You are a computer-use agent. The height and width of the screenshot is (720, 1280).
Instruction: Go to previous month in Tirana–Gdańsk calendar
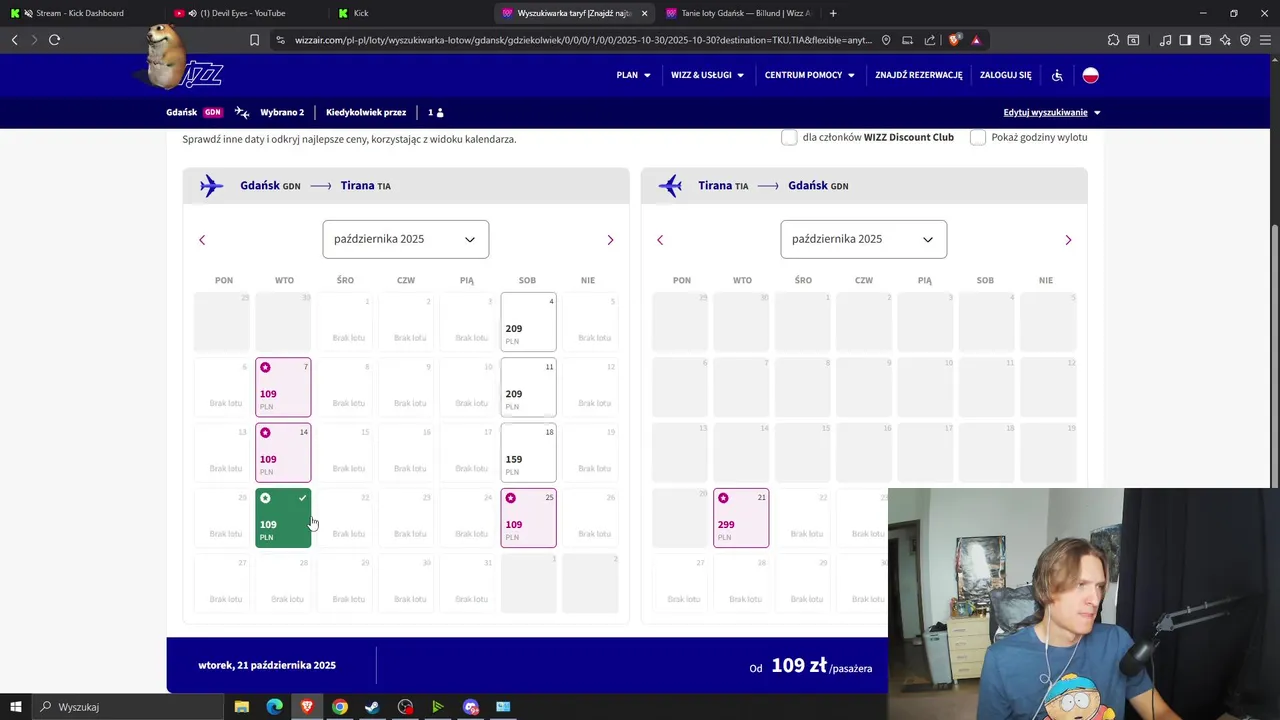click(x=660, y=240)
